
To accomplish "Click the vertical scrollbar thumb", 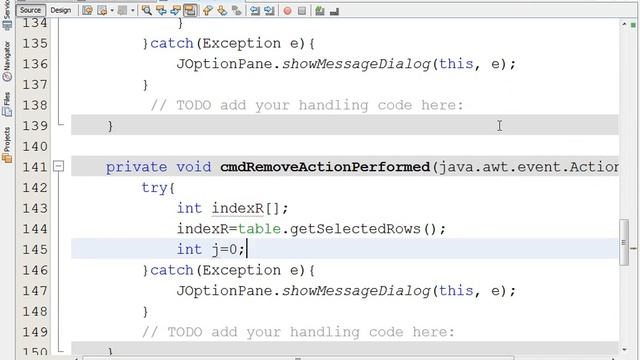I will pos(624,242).
